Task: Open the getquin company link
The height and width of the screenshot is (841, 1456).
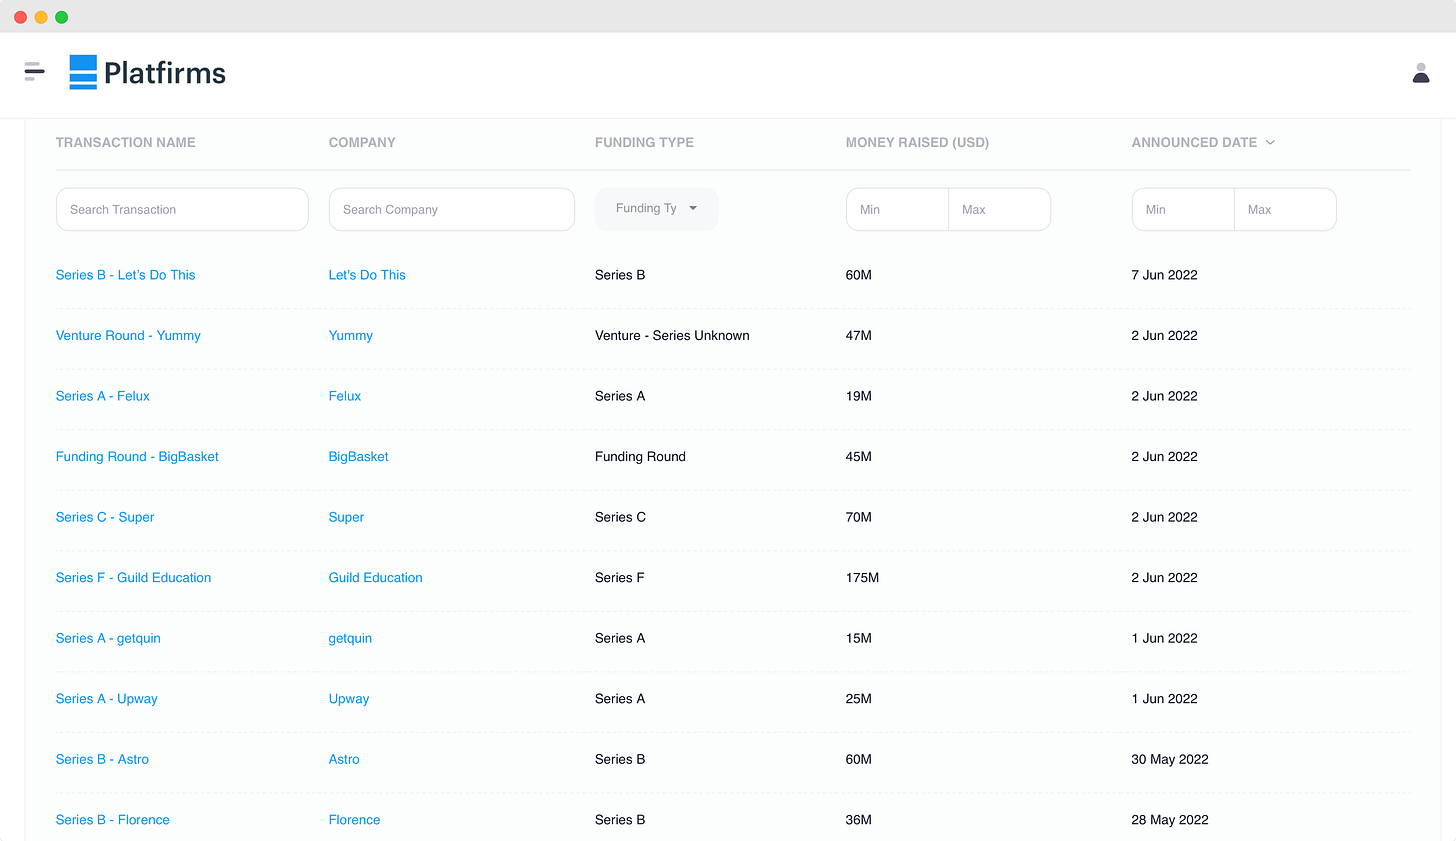Action: (x=350, y=638)
